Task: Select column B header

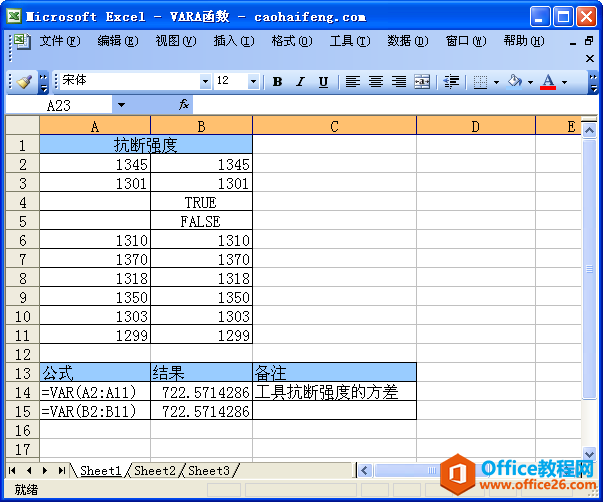Action: coord(201,126)
